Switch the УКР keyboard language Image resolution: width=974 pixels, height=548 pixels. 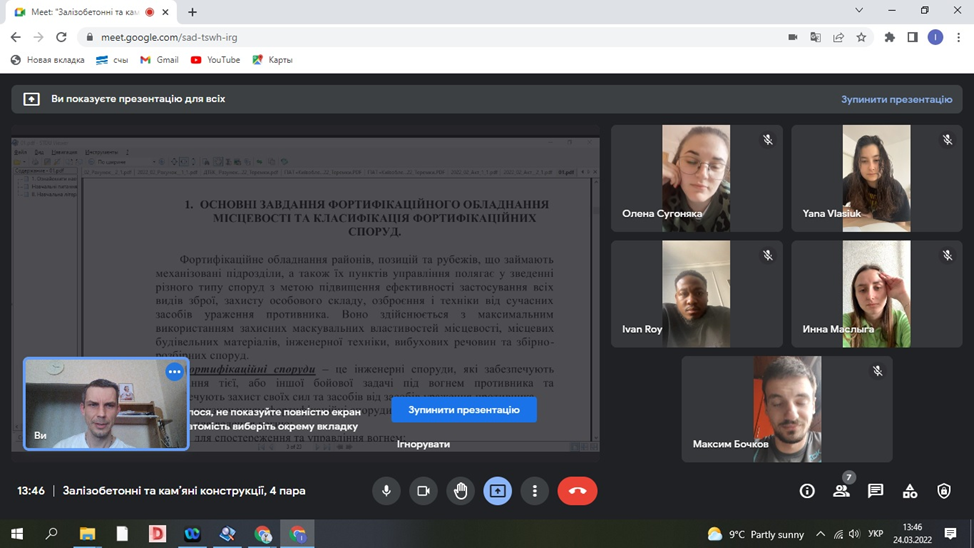point(876,534)
